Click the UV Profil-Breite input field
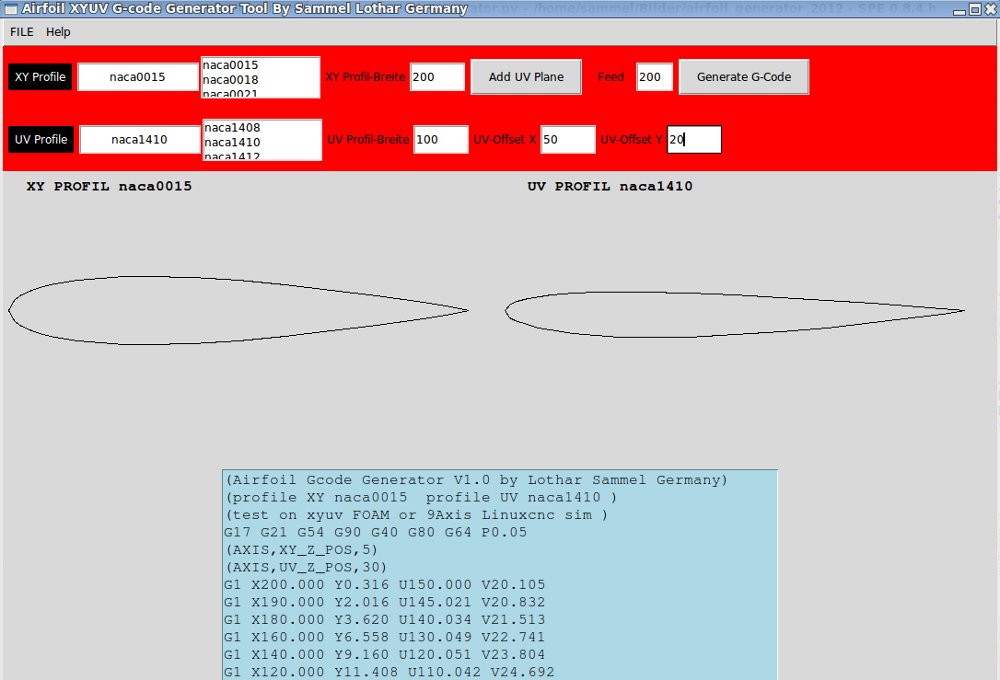Viewport: 1000px width, 680px height. click(440, 139)
